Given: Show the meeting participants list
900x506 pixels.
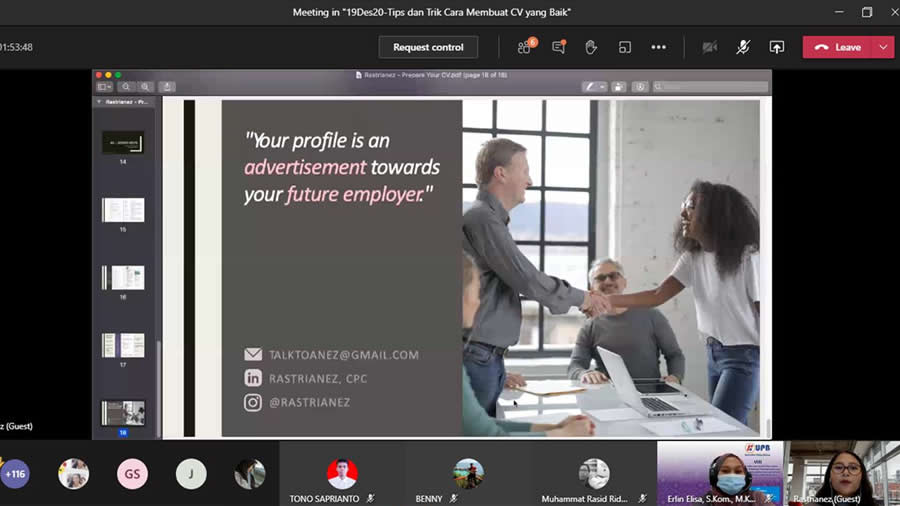Looking at the screenshot, I should tap(525, 47).
